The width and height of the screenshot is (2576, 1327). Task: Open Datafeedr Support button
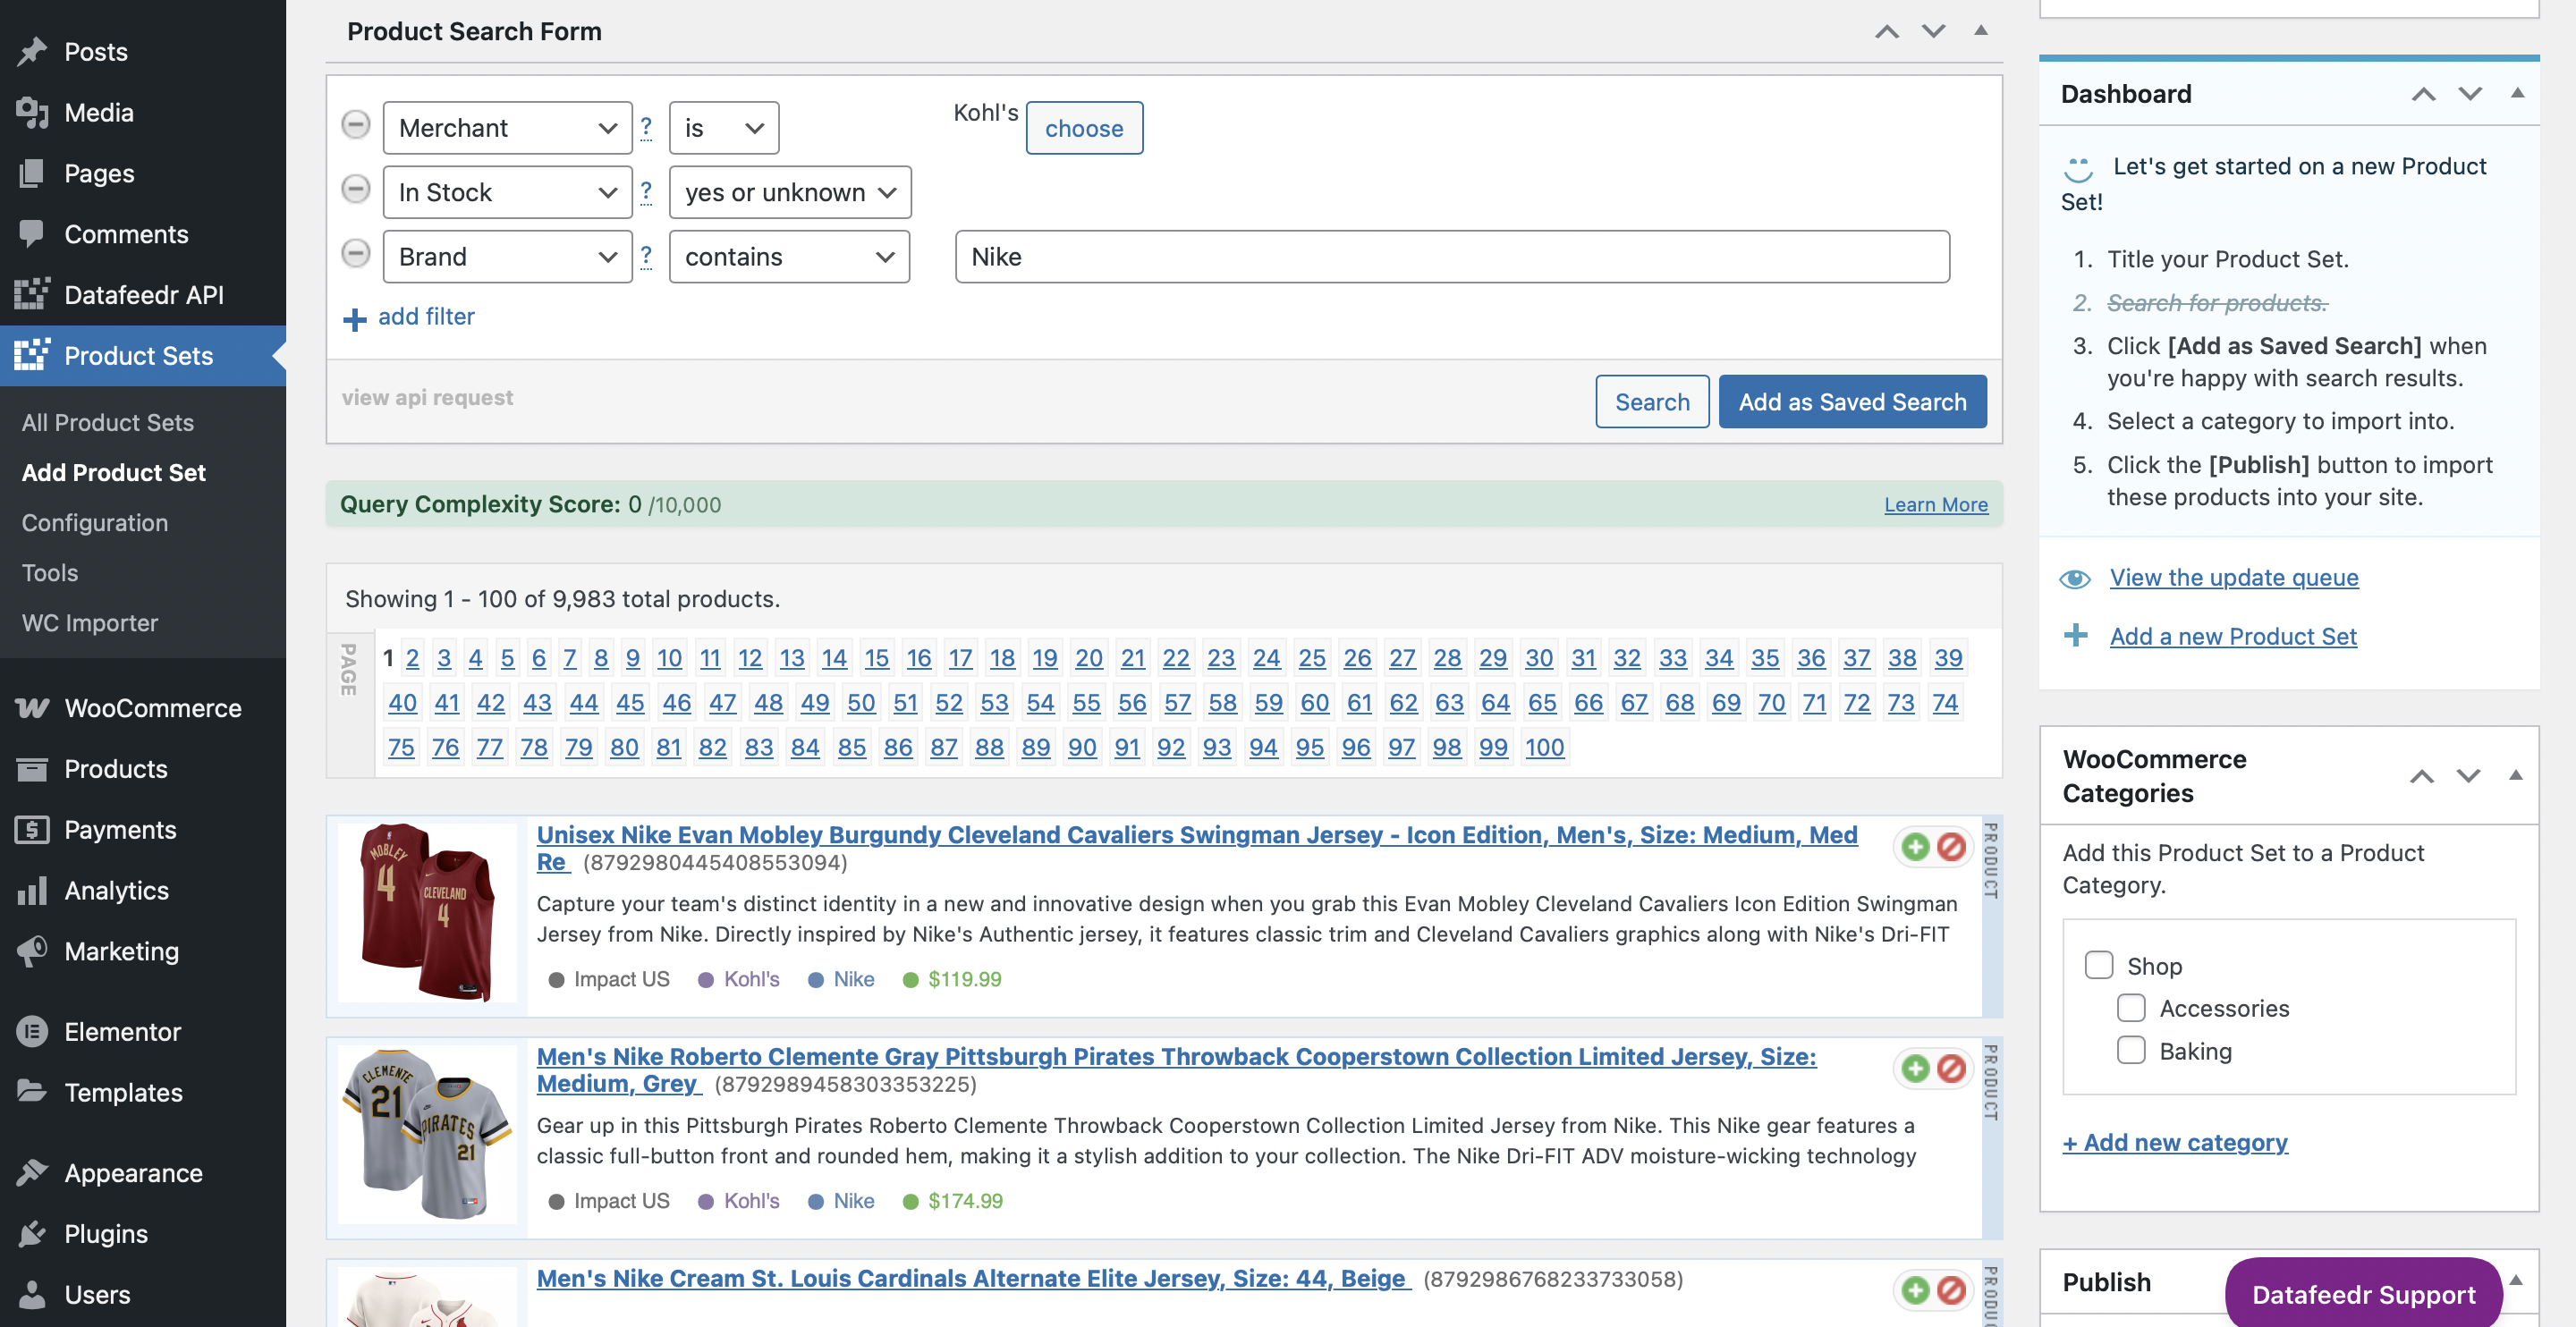2363,1294
